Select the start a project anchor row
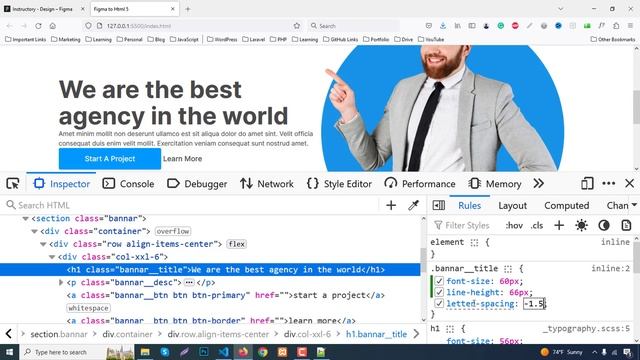Viewport: 640px width, 360px height. (x=225, y=295)
